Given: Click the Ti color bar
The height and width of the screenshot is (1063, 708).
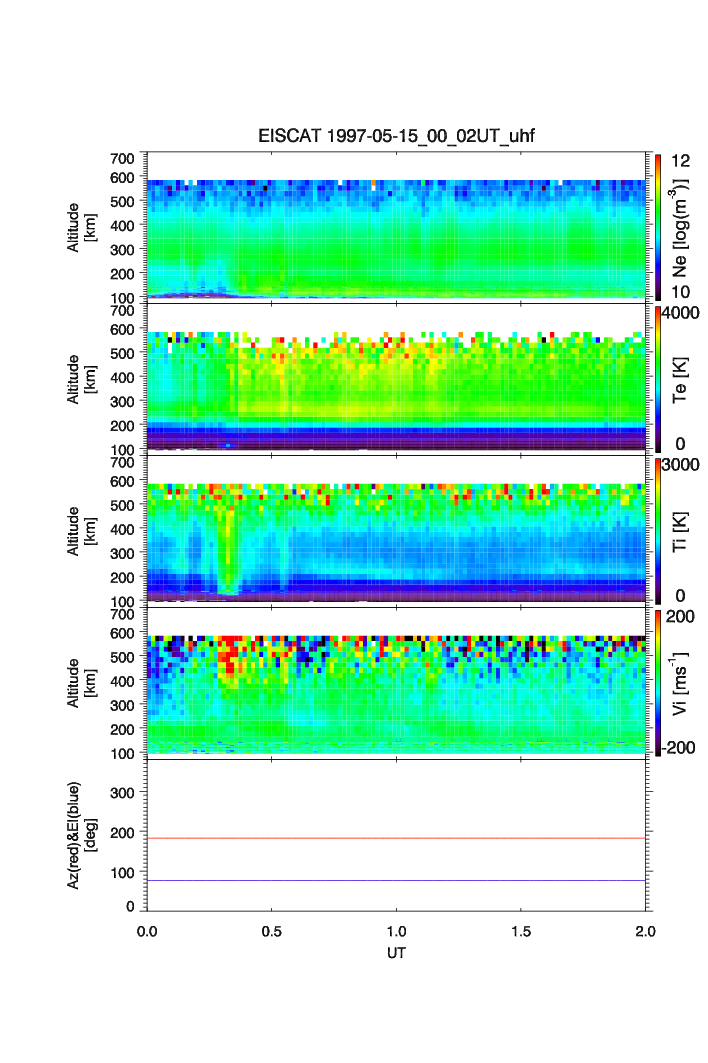Looking at the screenshot, I should coord(658,531).
